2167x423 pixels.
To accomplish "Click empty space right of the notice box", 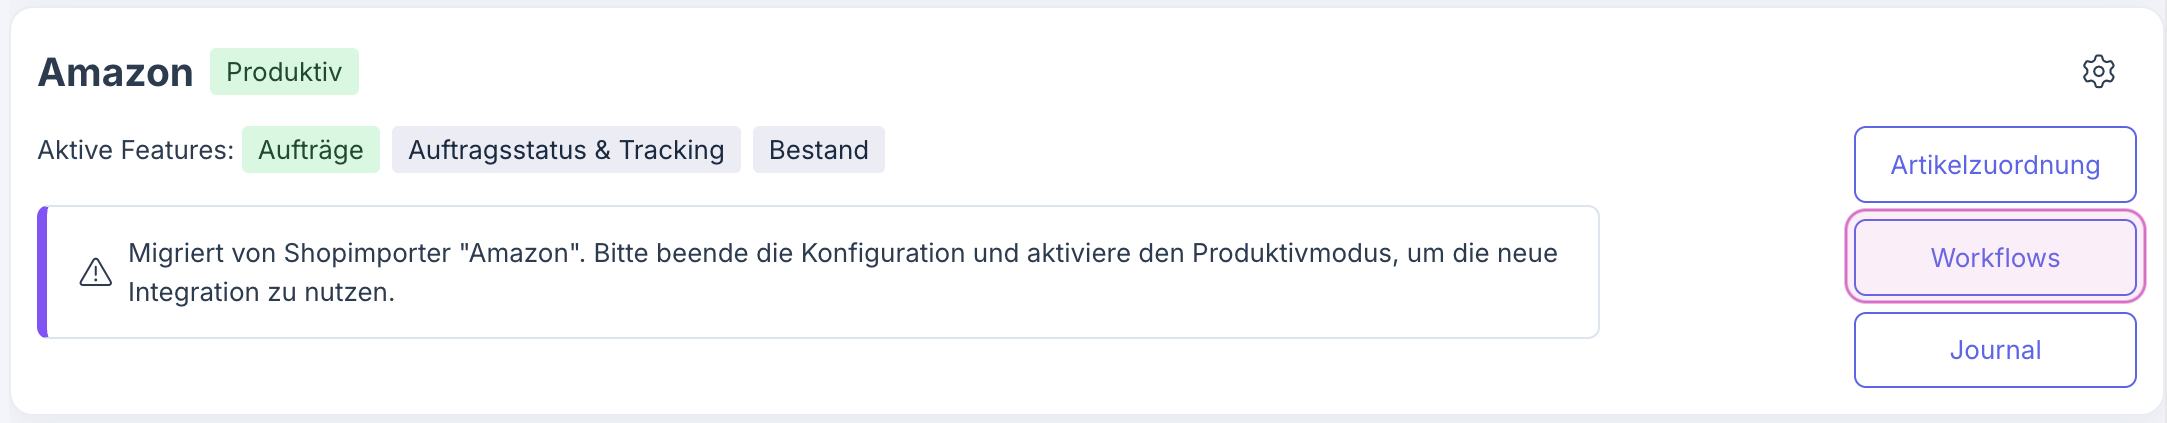I will (1720, 272).
